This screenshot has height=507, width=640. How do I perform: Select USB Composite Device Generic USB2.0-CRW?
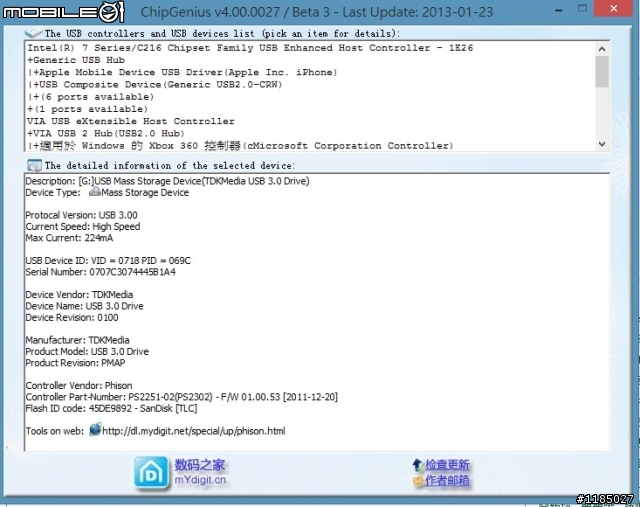[x=155, y=84]
